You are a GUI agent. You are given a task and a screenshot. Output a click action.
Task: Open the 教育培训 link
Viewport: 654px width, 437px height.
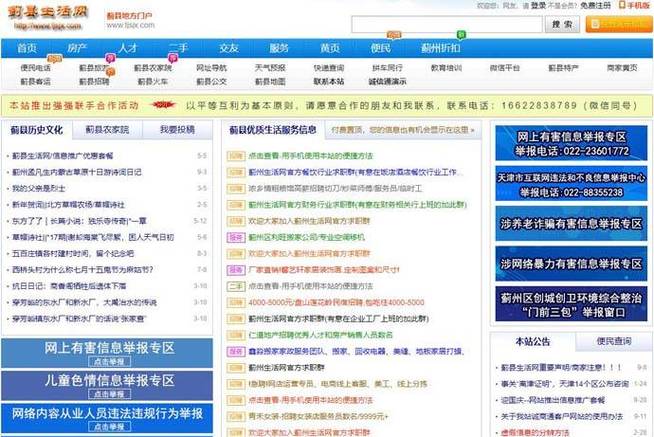(x=446, y=68)
